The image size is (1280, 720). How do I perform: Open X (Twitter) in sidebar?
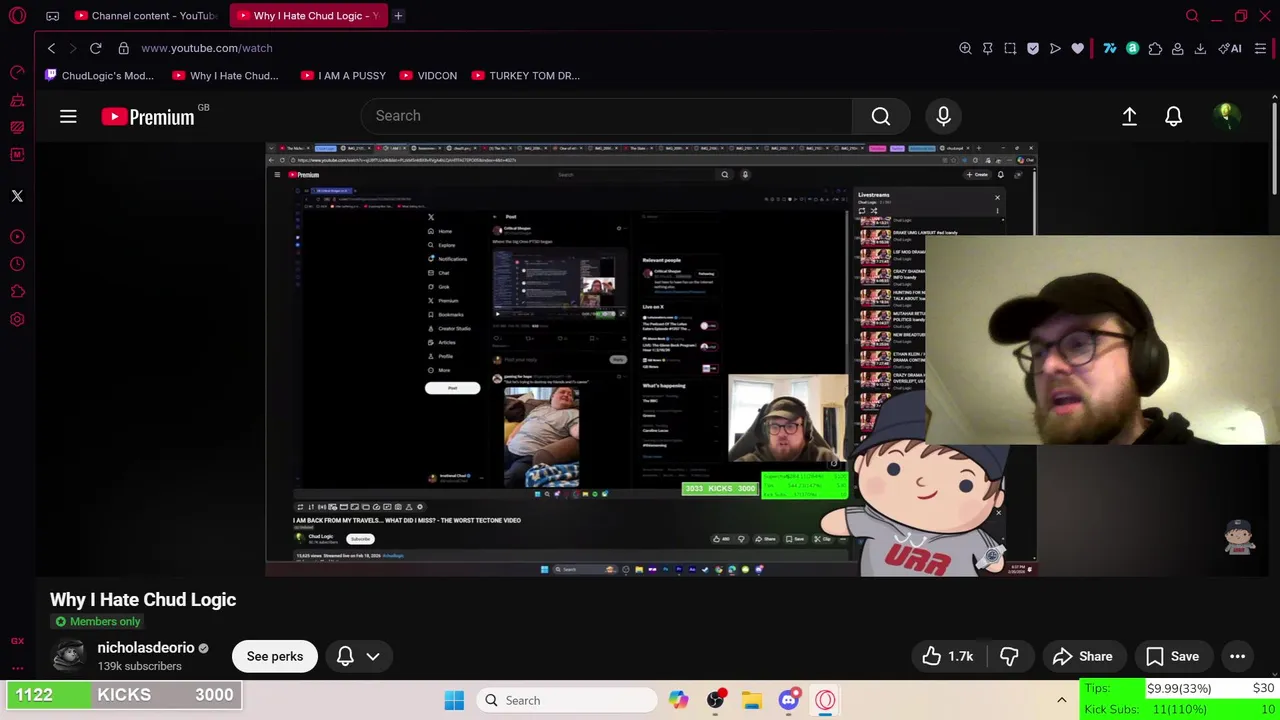click(17, 196)
